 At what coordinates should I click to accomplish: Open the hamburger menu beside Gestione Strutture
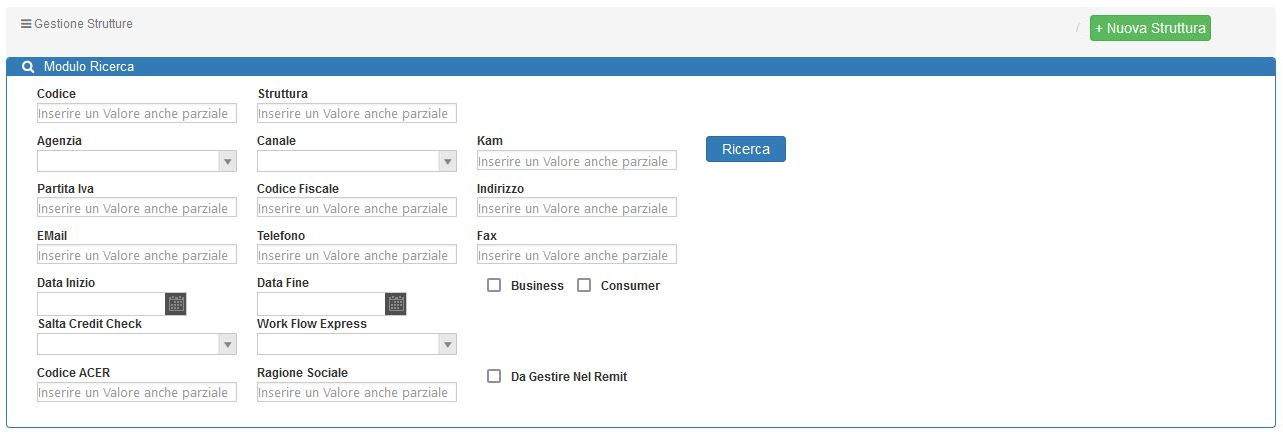point(26,24)
